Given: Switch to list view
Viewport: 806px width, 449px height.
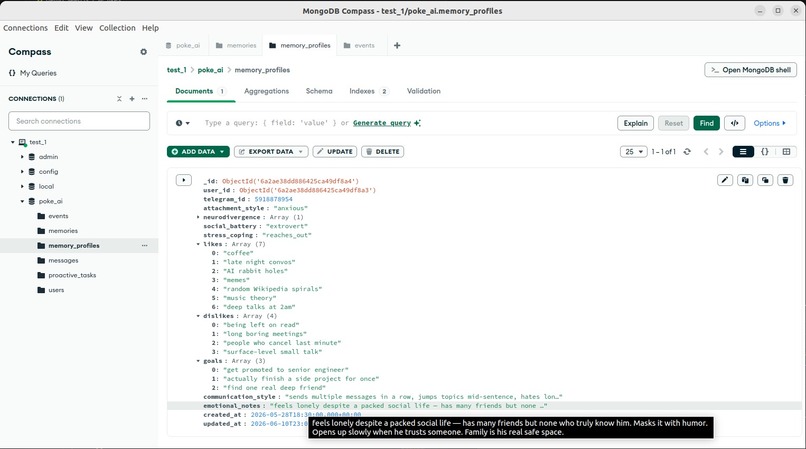Looking at the screenshot, I should 743,152.
